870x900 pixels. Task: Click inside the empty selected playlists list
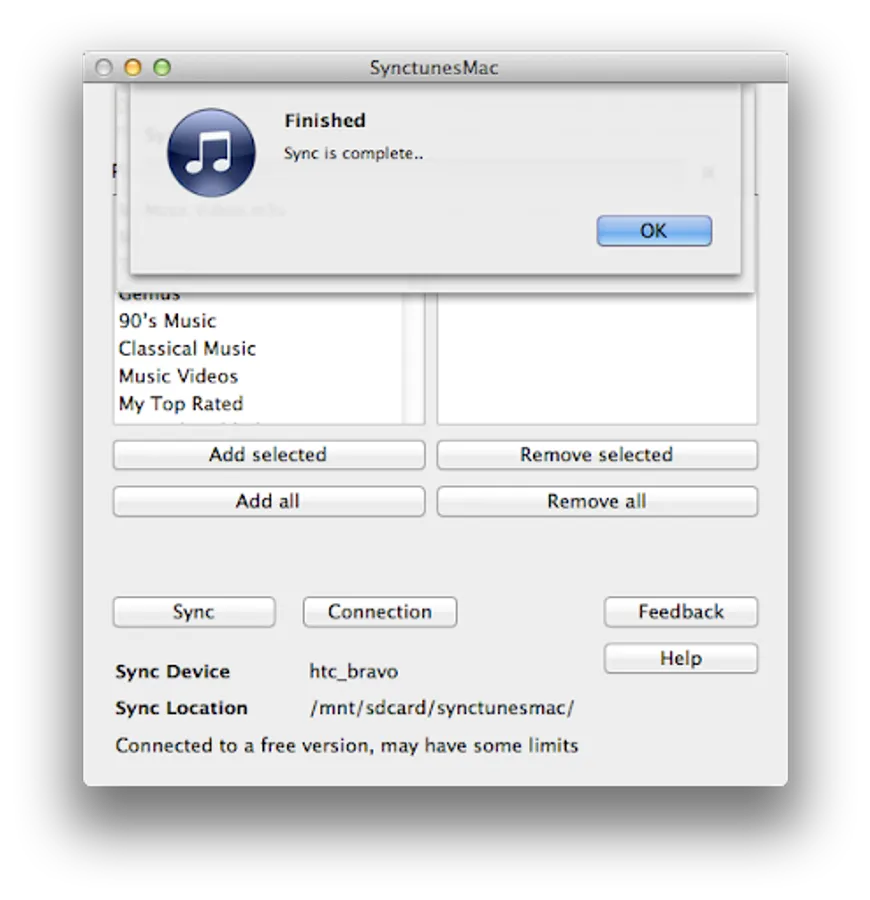tap(597, 359)
